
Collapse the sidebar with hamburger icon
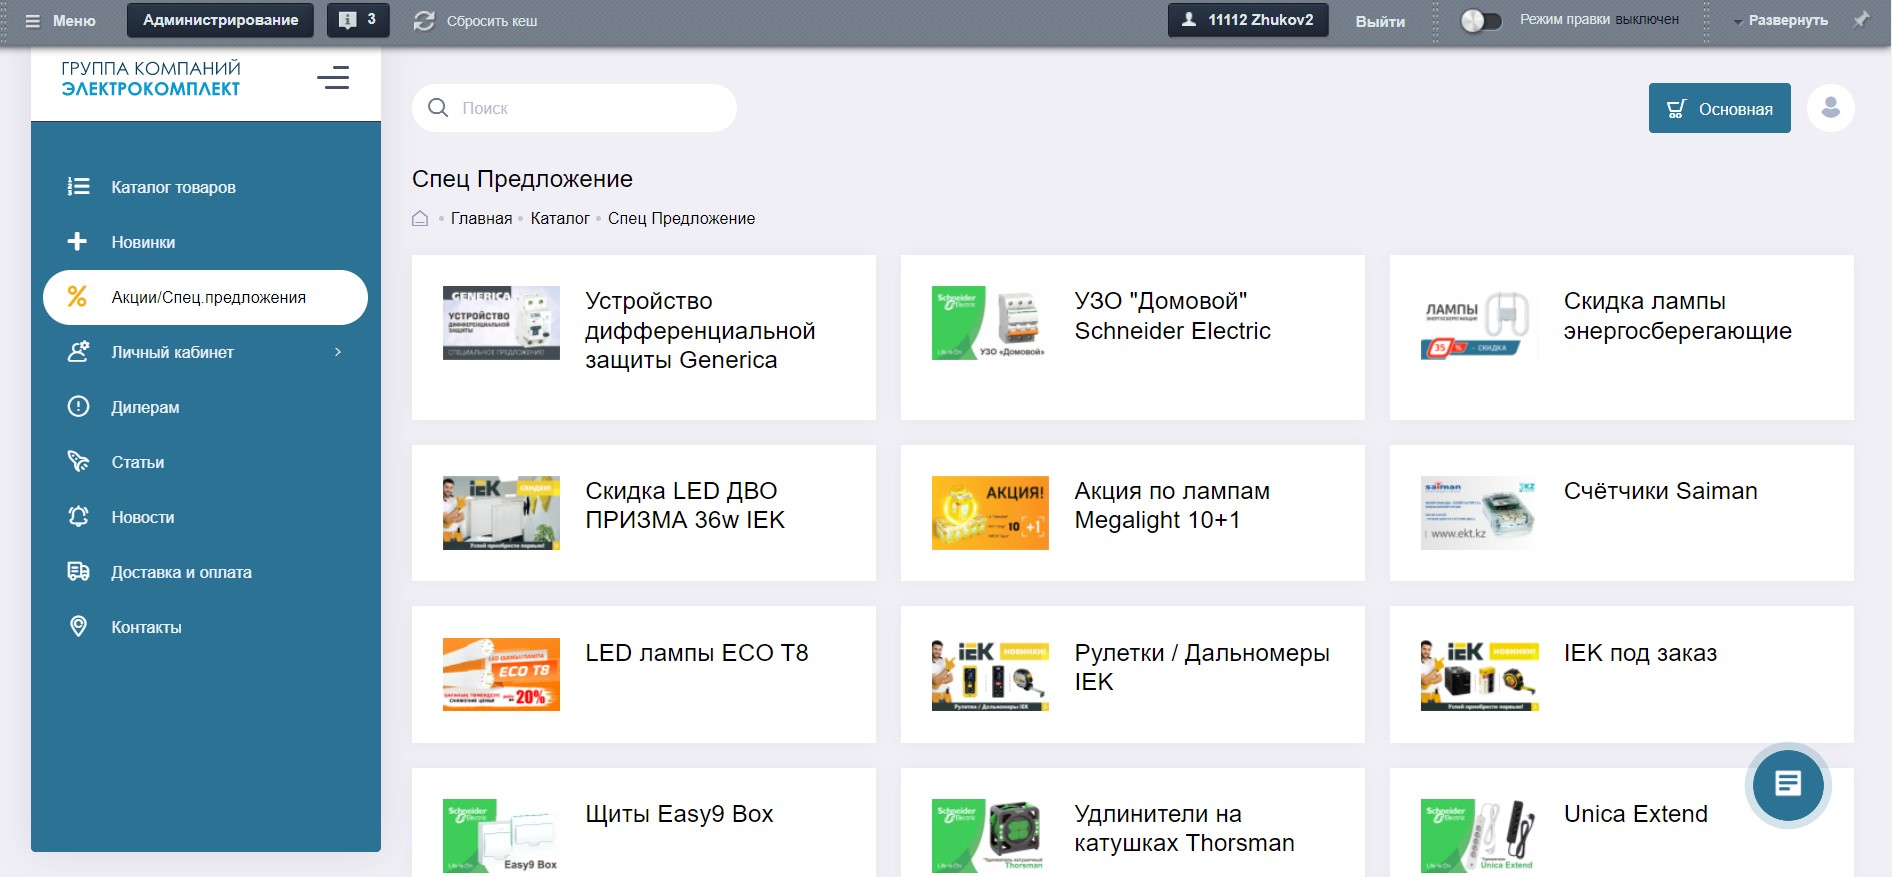point(333,78)
